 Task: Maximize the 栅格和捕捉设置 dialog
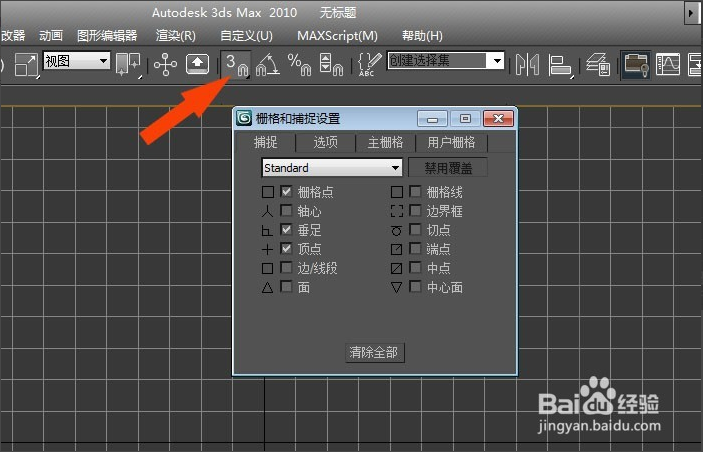465,118
